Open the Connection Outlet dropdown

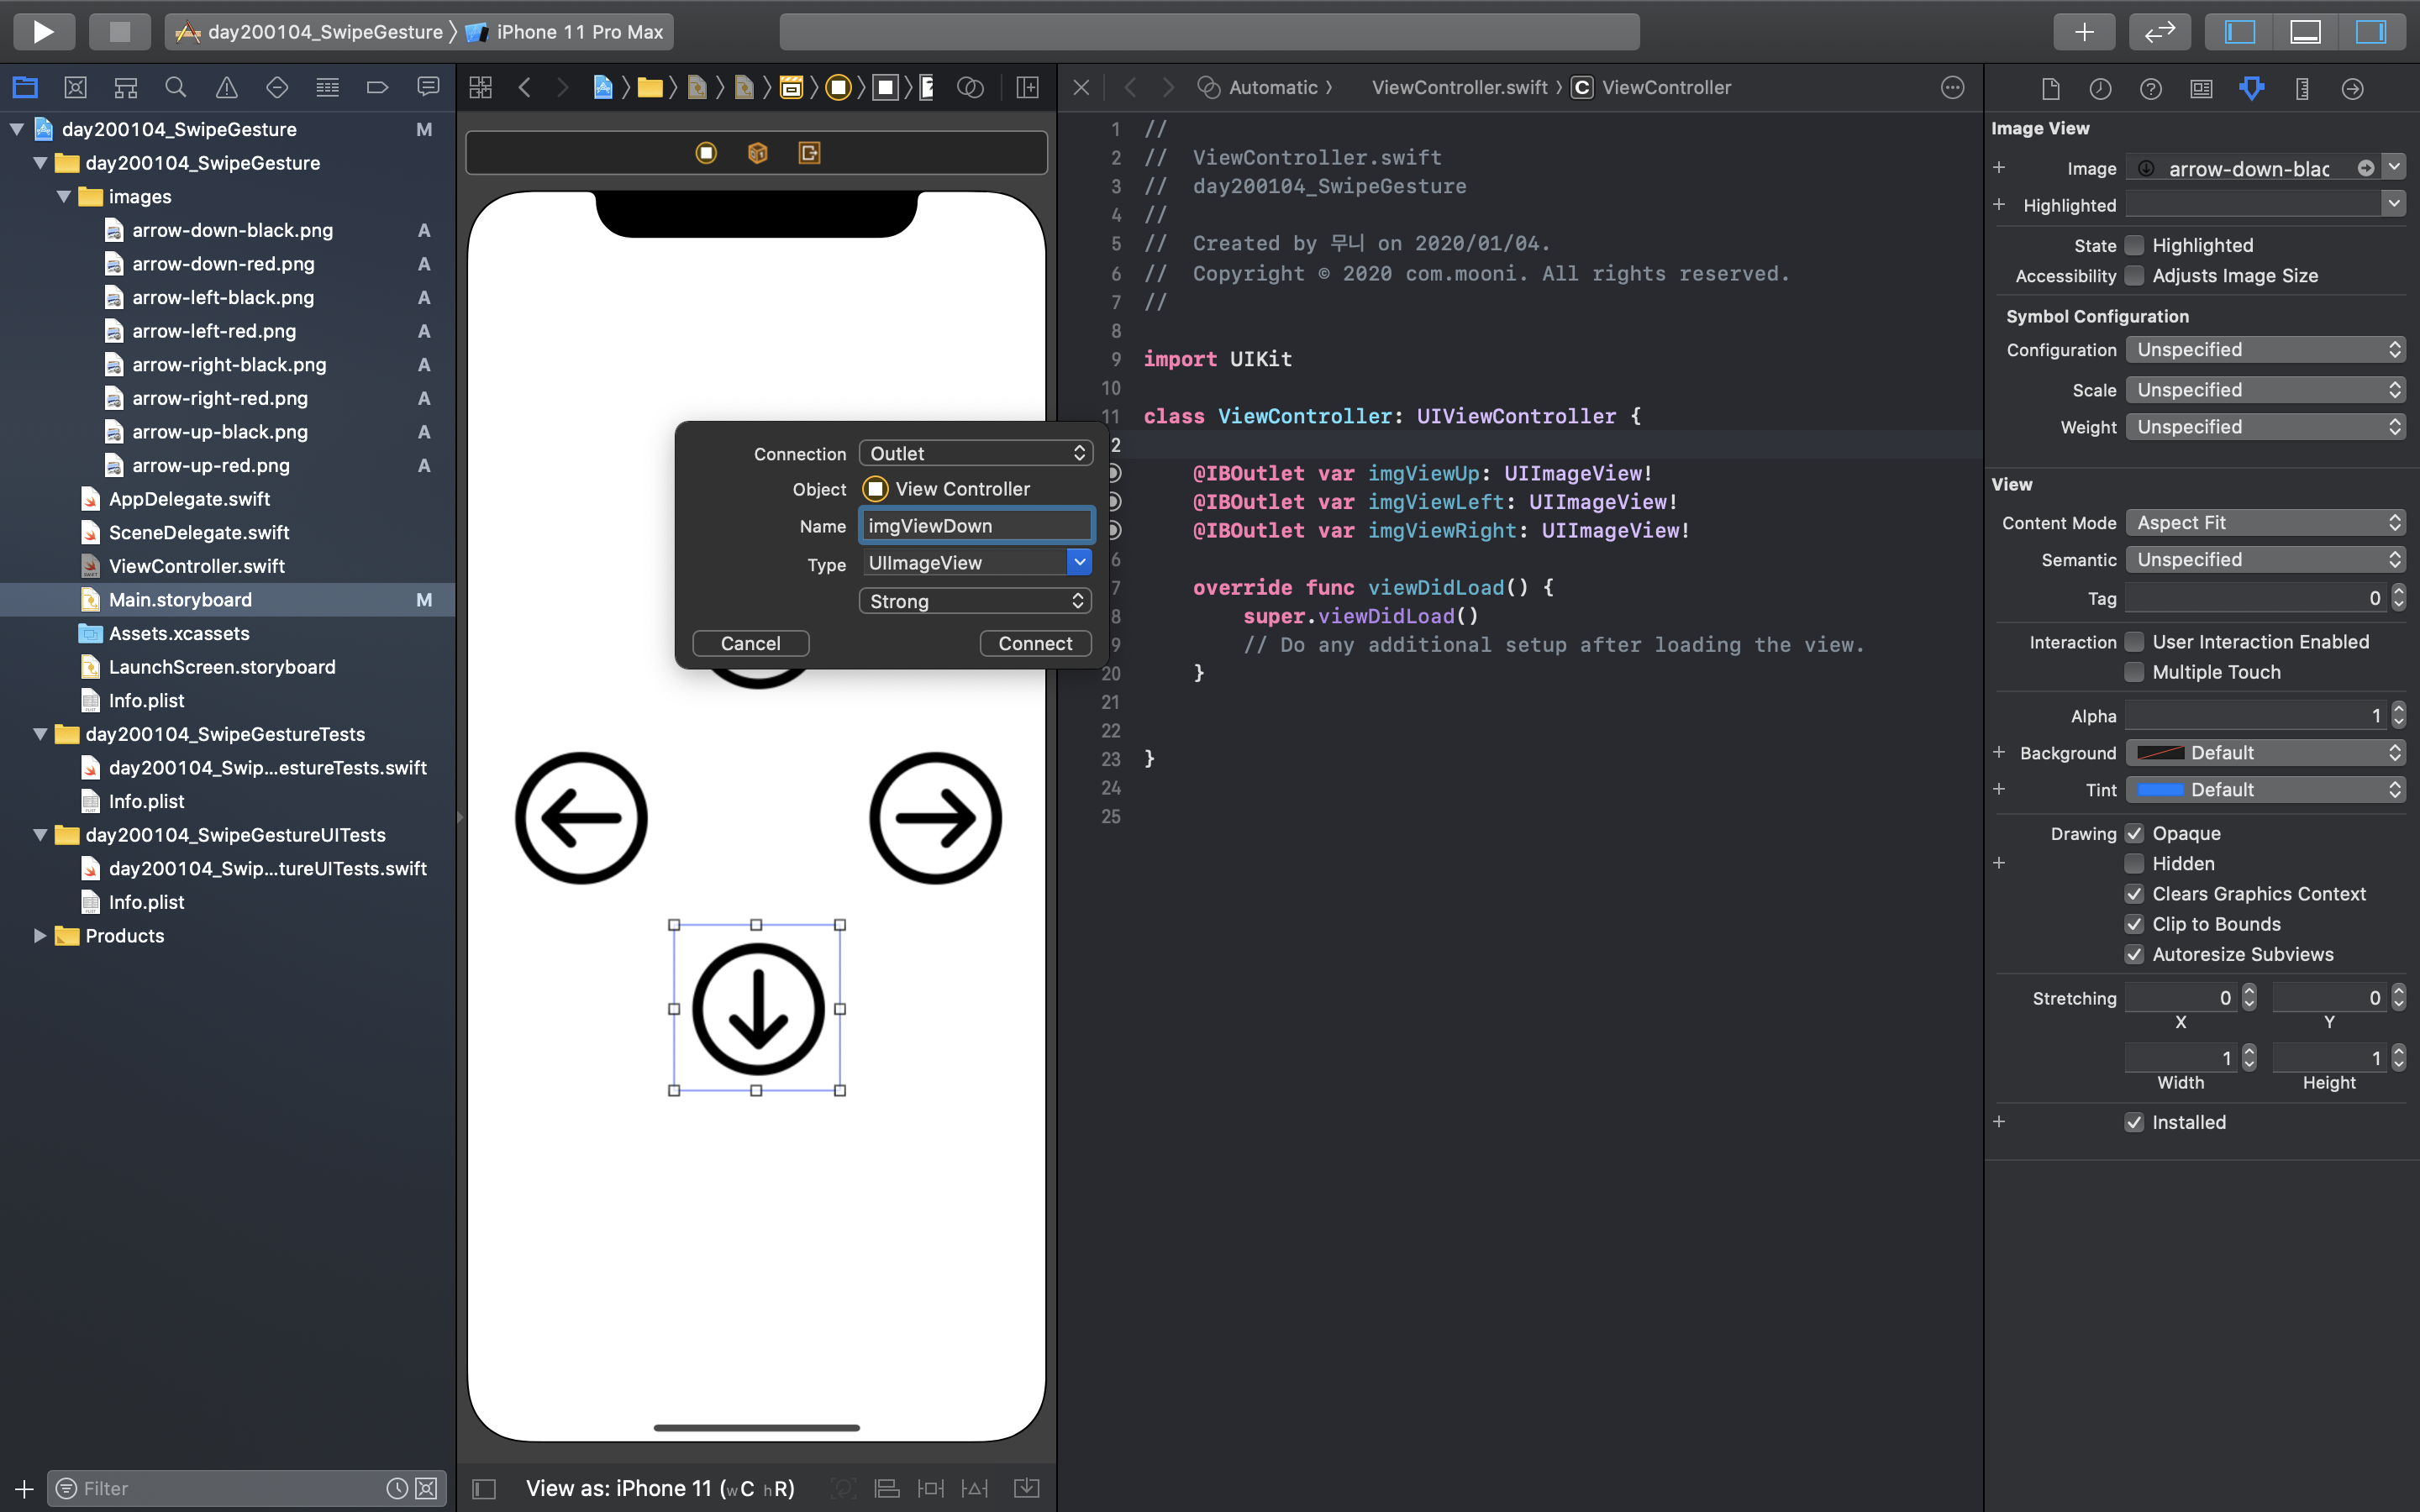[x=975, y=454]
